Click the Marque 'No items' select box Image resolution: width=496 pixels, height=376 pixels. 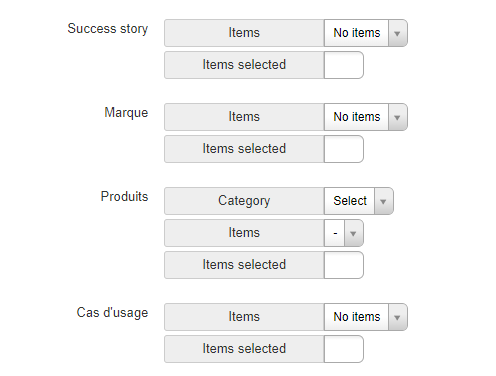coord(366,117)
